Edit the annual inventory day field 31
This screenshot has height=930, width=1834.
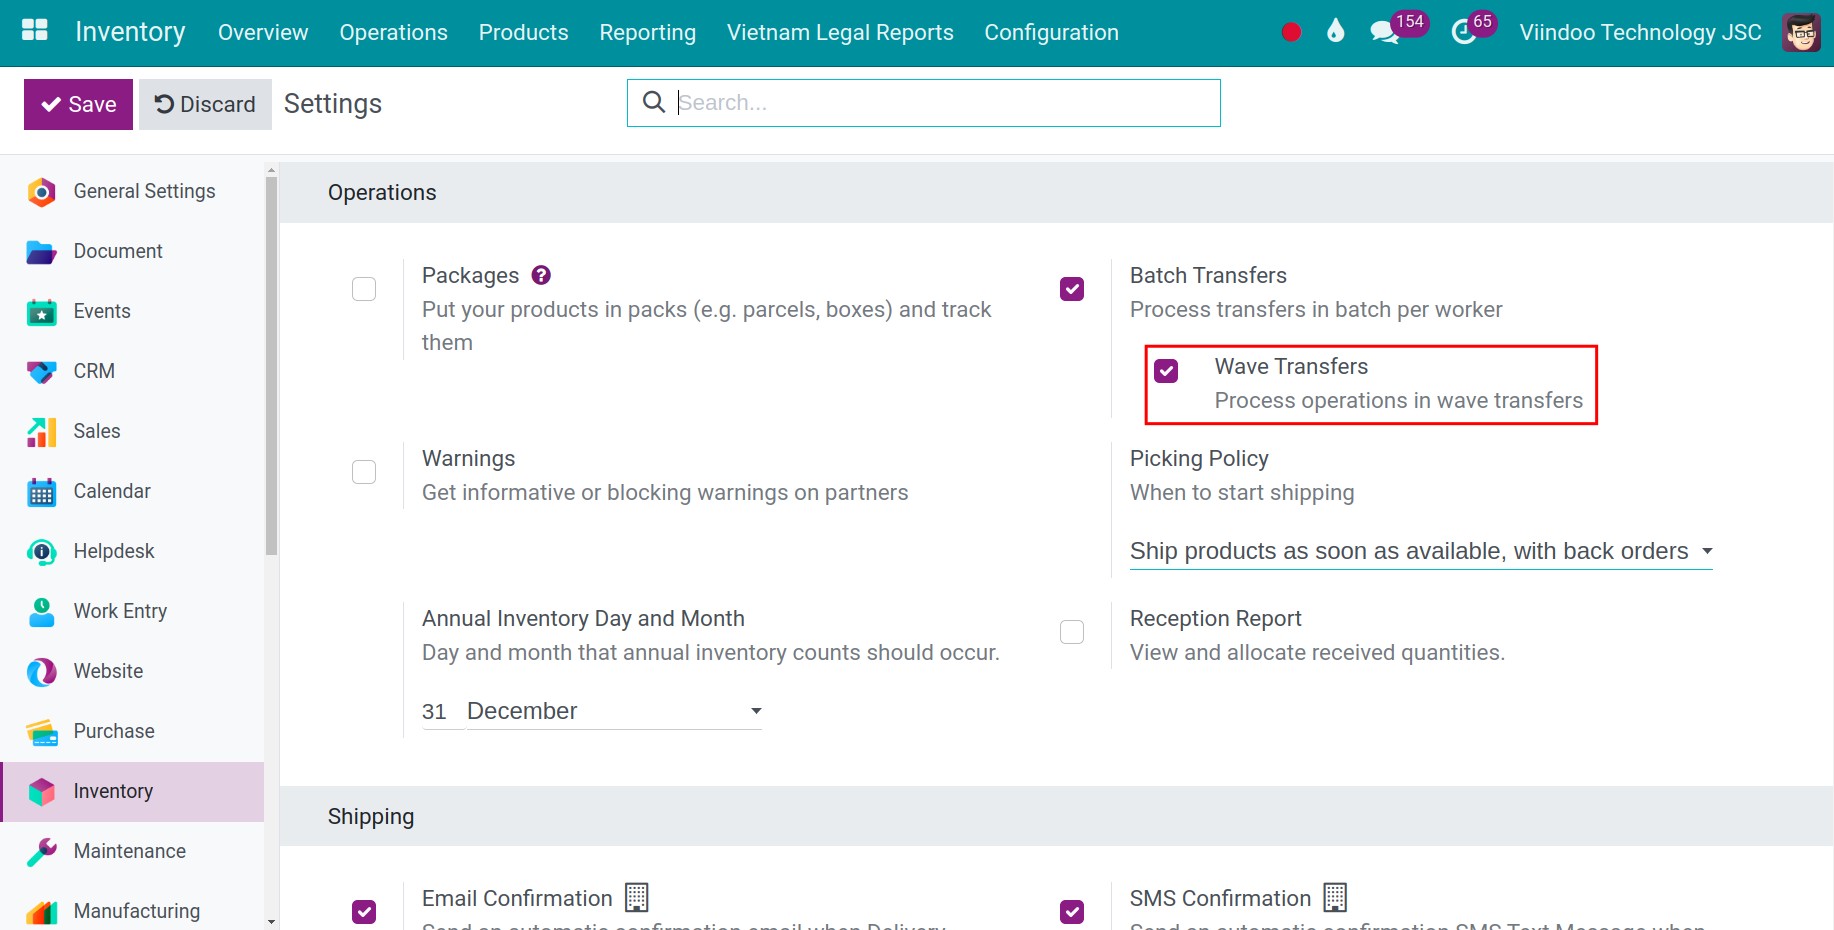click(x=442, y=711)
